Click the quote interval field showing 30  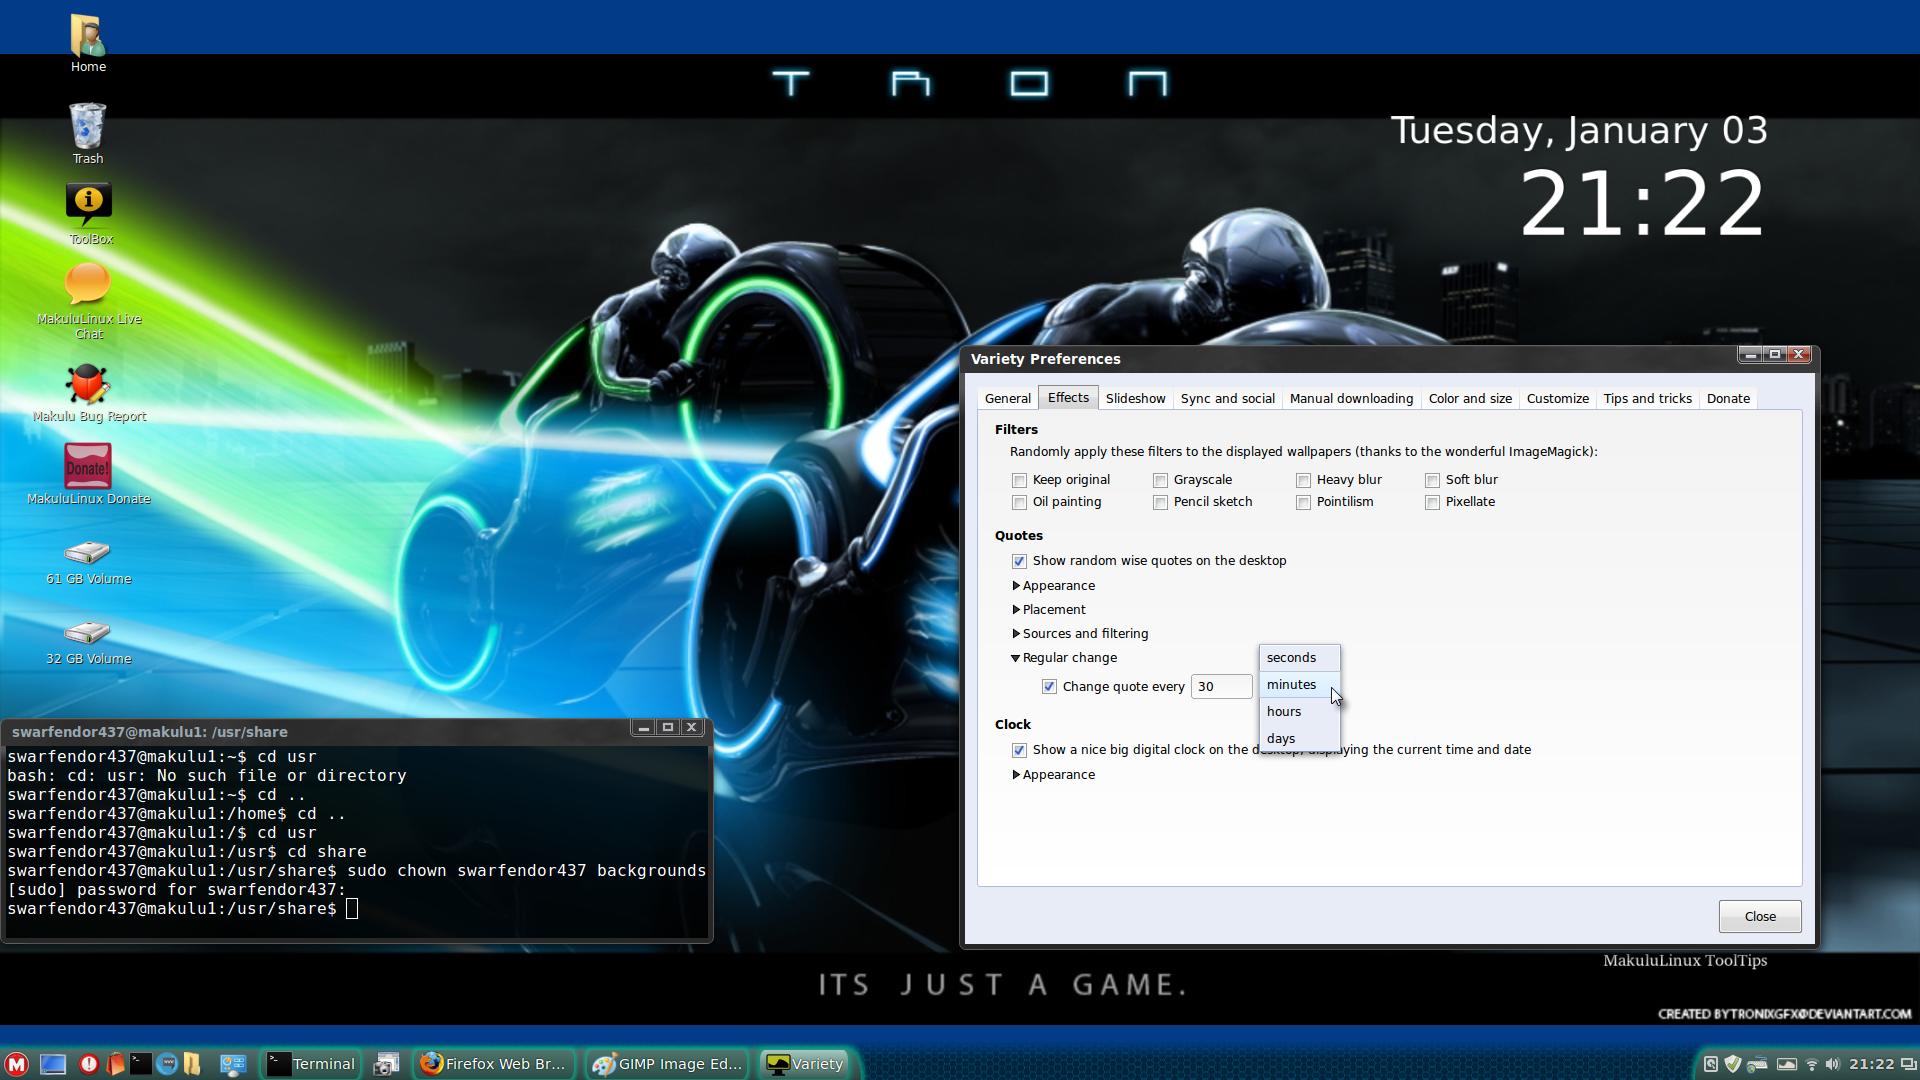(1221, 687)
